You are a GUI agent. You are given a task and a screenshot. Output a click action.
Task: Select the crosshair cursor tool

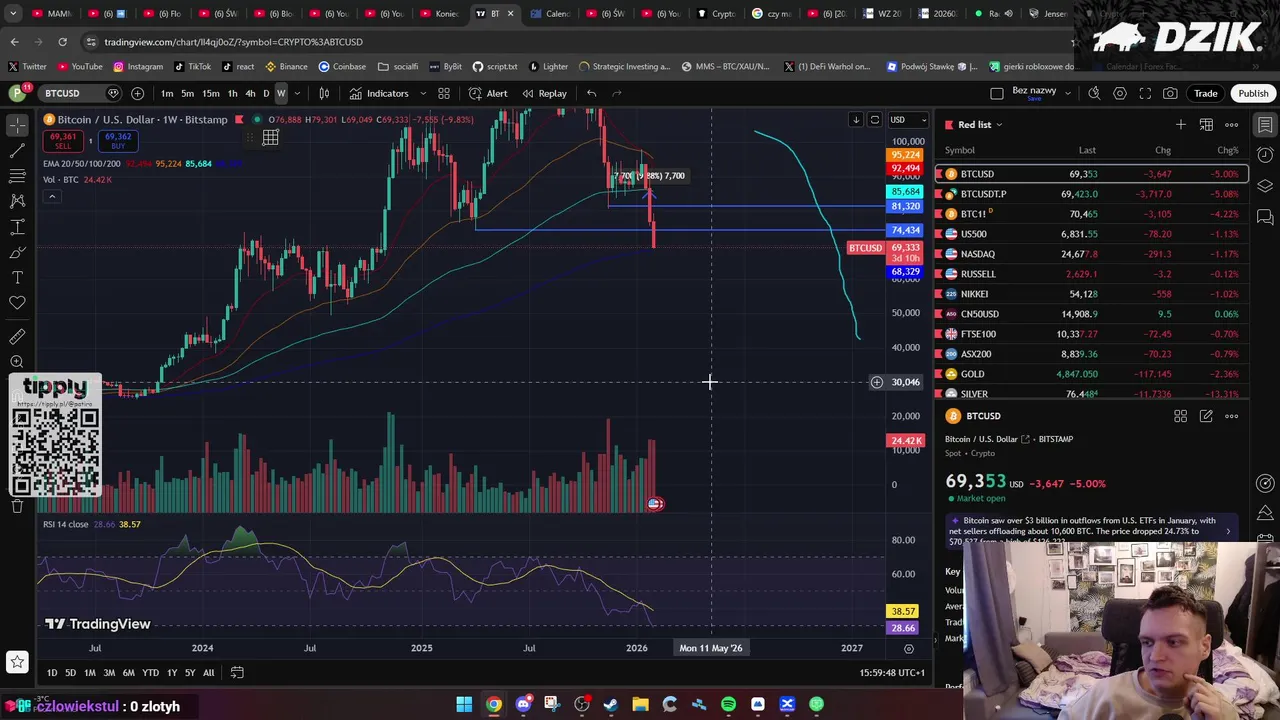click(x=17, y=125)
